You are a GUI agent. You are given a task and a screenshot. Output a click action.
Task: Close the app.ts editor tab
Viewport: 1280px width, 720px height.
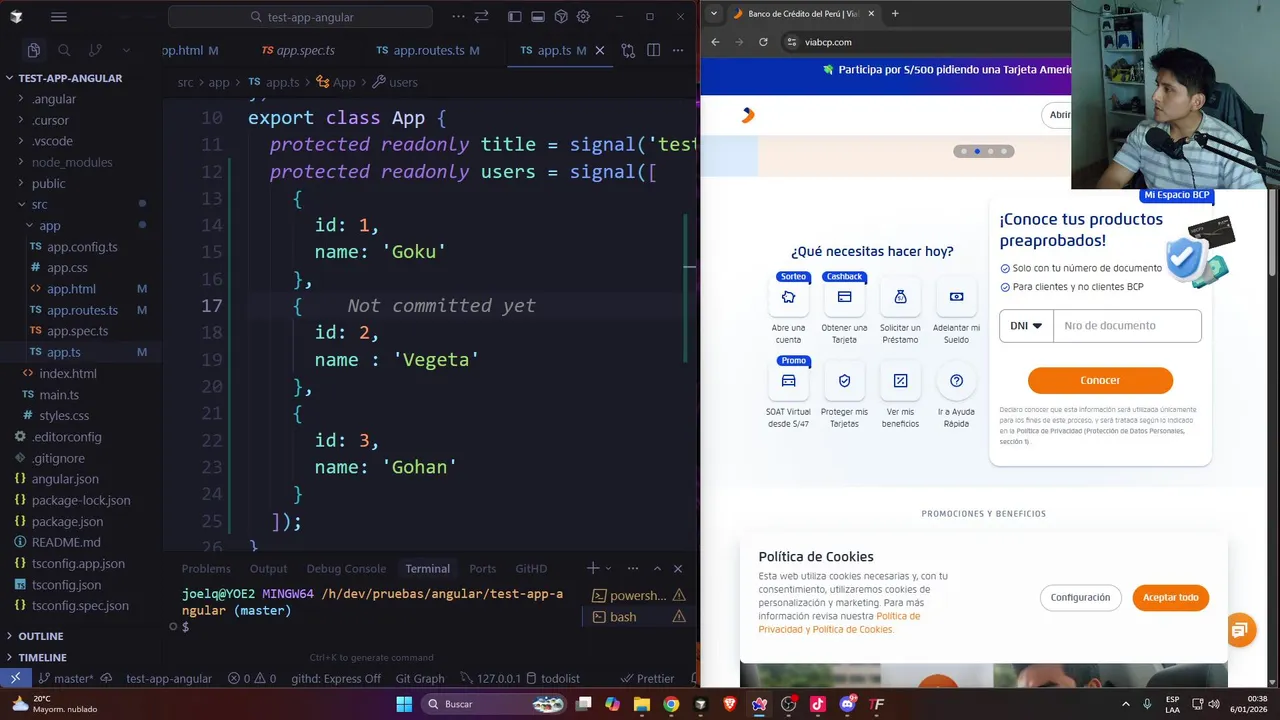(600, 50)
